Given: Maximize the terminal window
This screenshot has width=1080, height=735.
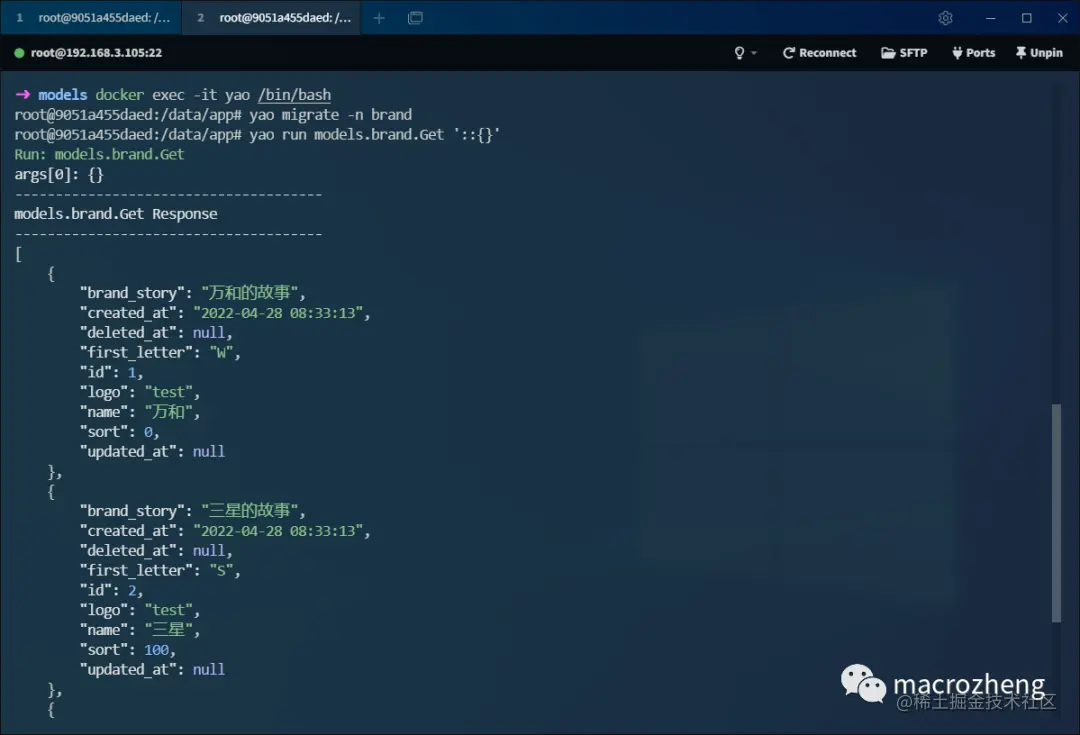Looking at the screenshot, I should click(x=1026, y=18).
